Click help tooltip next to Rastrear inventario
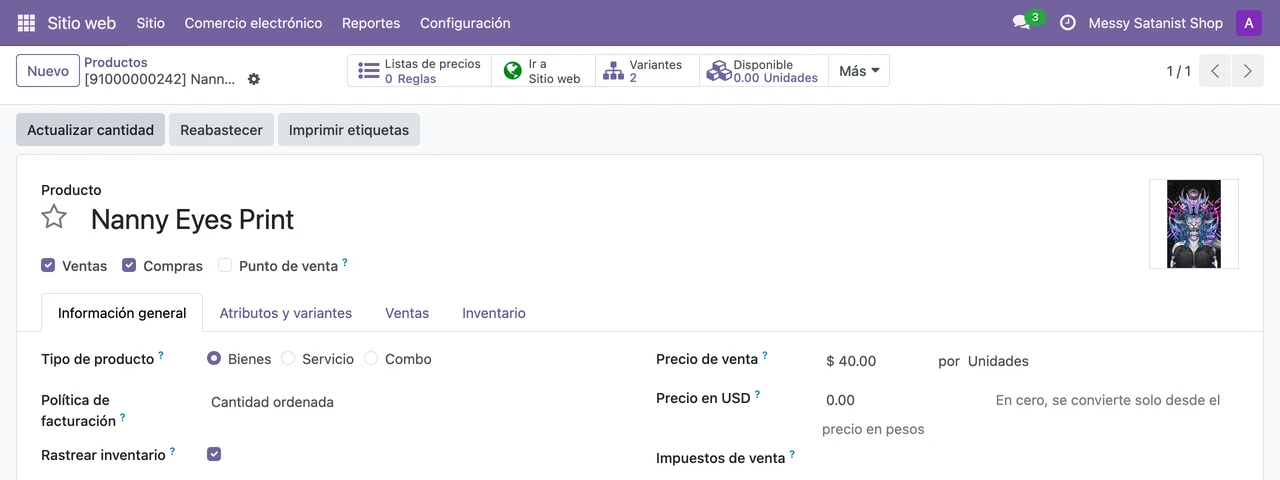1280x480 pixels. (x=172, y=451)
